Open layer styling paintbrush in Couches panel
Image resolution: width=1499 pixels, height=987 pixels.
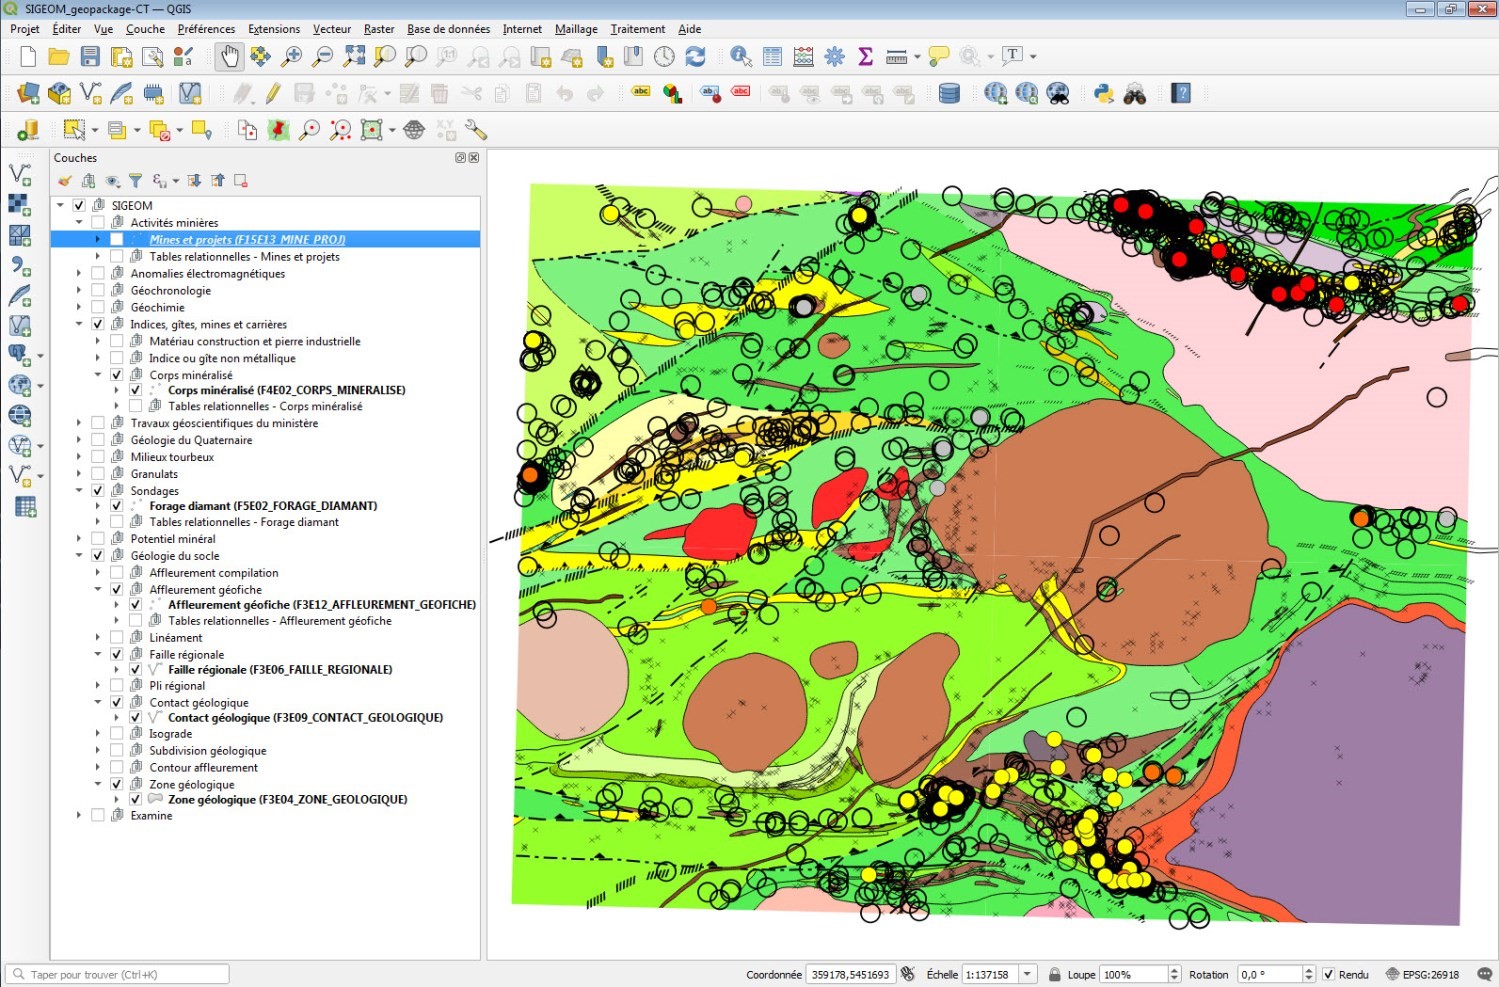click(x=65, y=181)
